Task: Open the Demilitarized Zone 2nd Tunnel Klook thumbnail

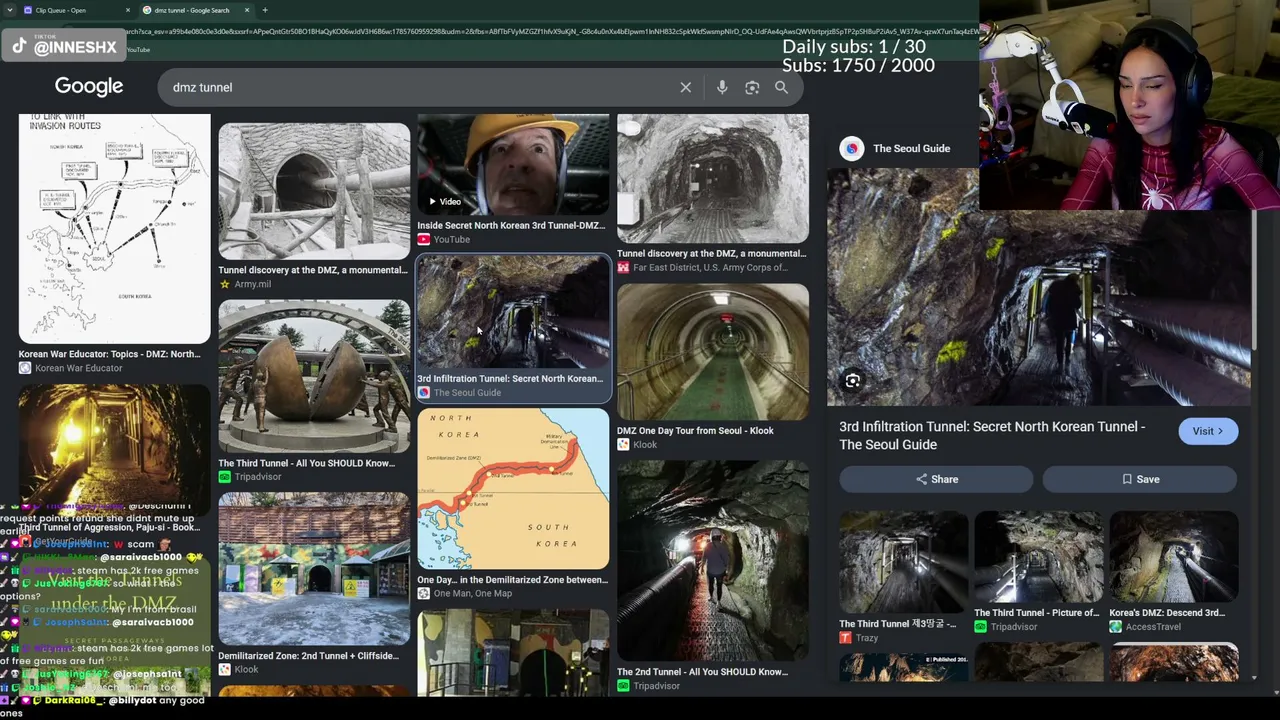Action: click(314, 569)
